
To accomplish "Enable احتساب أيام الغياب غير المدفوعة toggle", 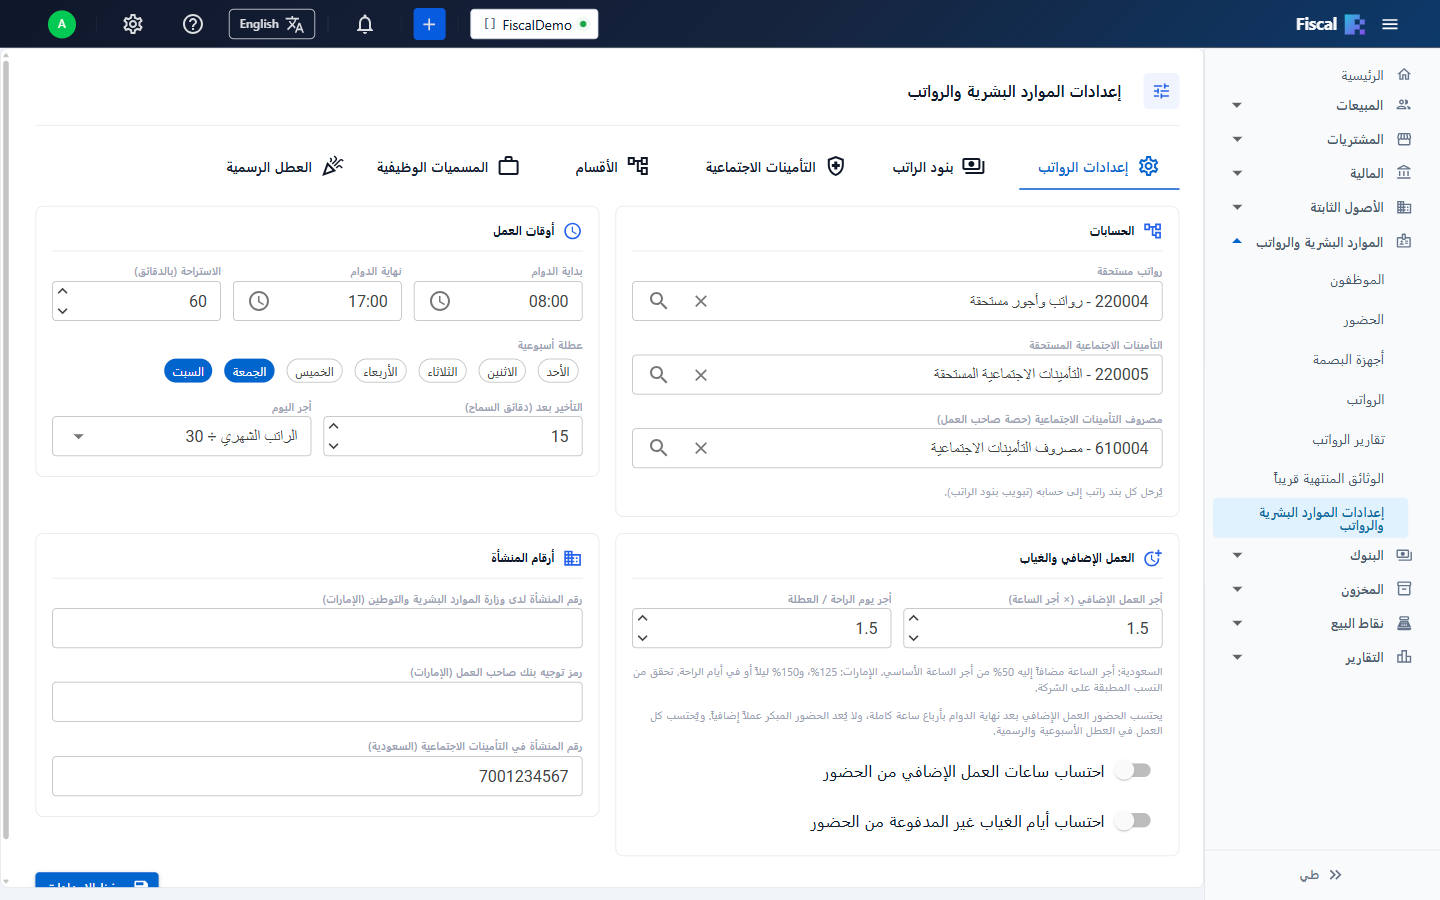I will 1134,821.
